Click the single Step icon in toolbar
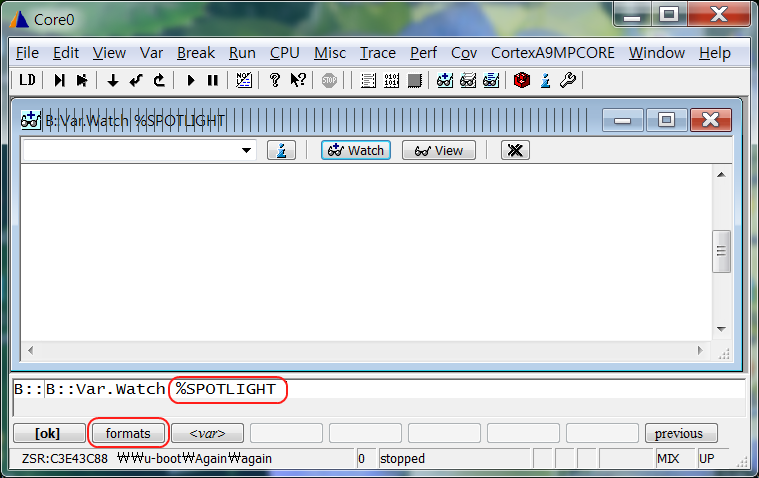Viewport: 759px width, 478px height. coord(60,80)
